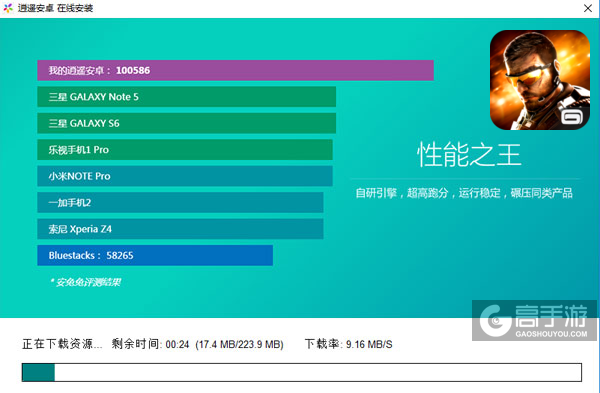Screen dimensions: 600x393
Task: Select the Bluestacks 58265 score bar
Action: pos(155,255)
